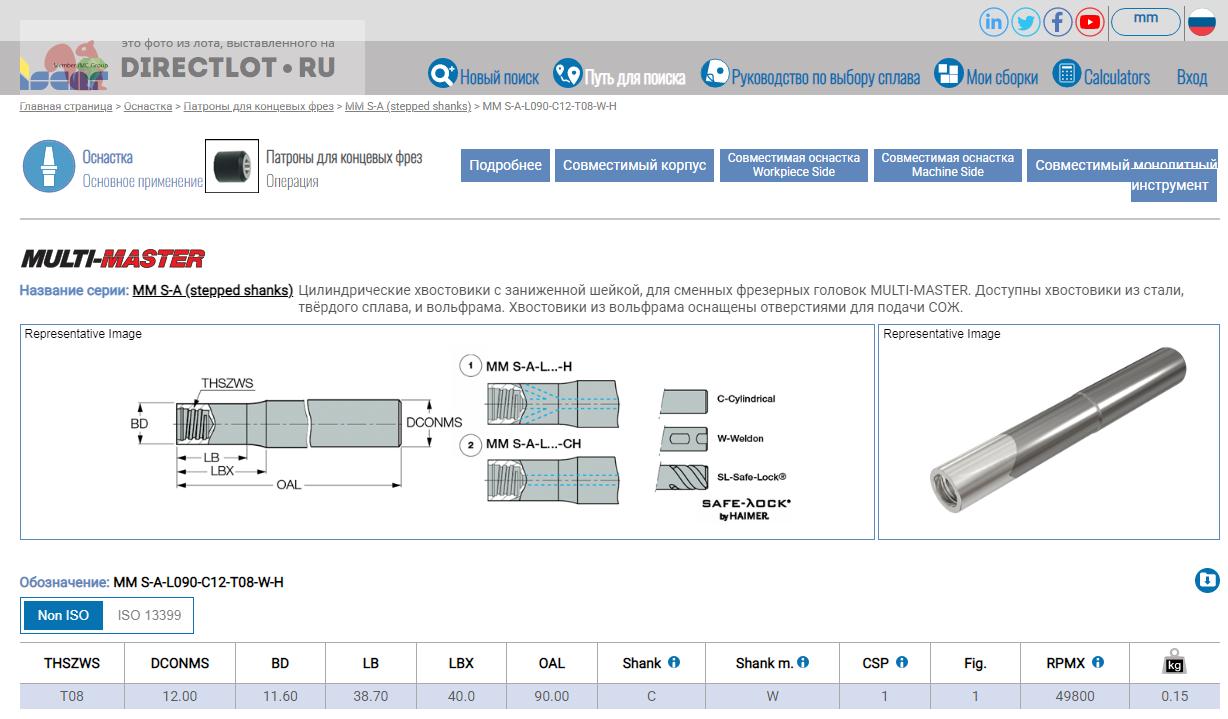Open the YouTube social icon
Viewport: 1228px width, 719px height.
[1090, 22]
